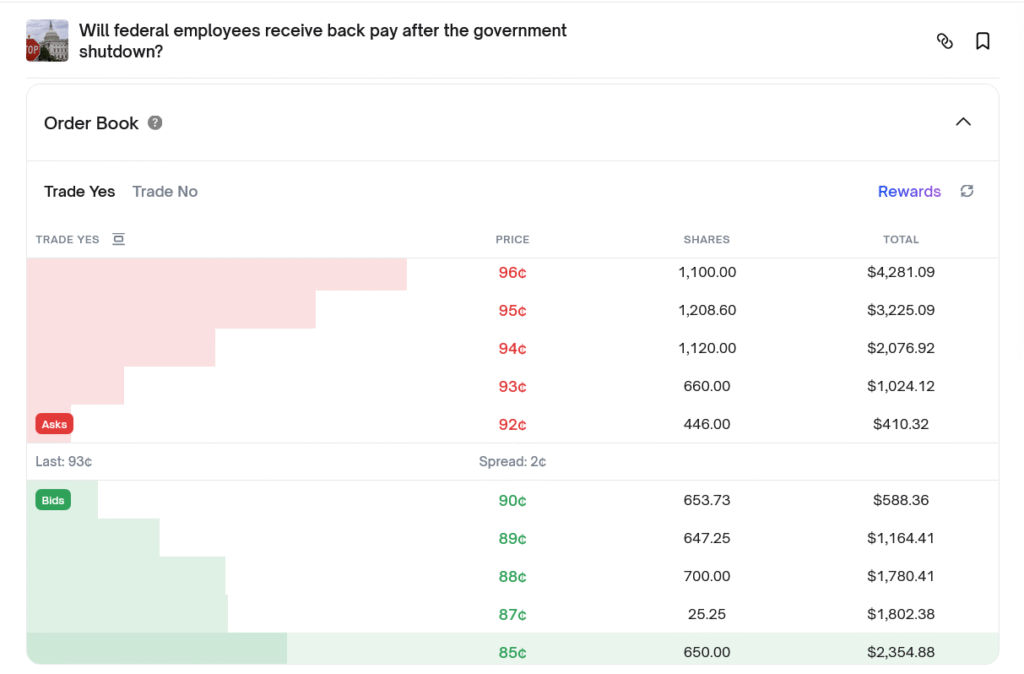
Task: Select the 92¢ ask price
Action: [x=512, y=425]
